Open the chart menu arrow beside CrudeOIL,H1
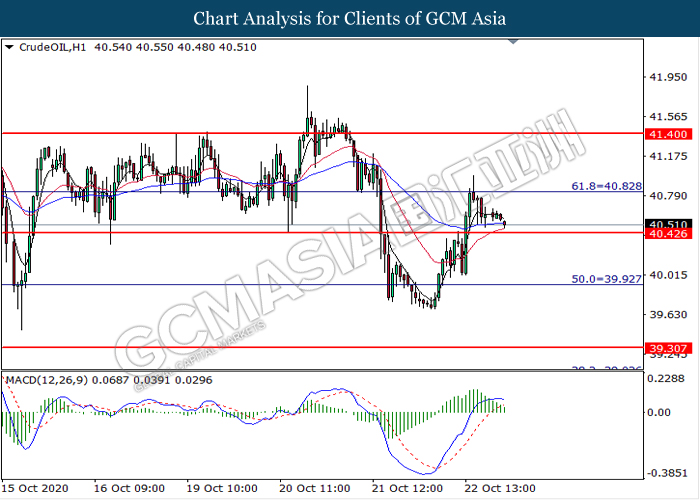The image size is (700, 500). (x=9, y=47)
